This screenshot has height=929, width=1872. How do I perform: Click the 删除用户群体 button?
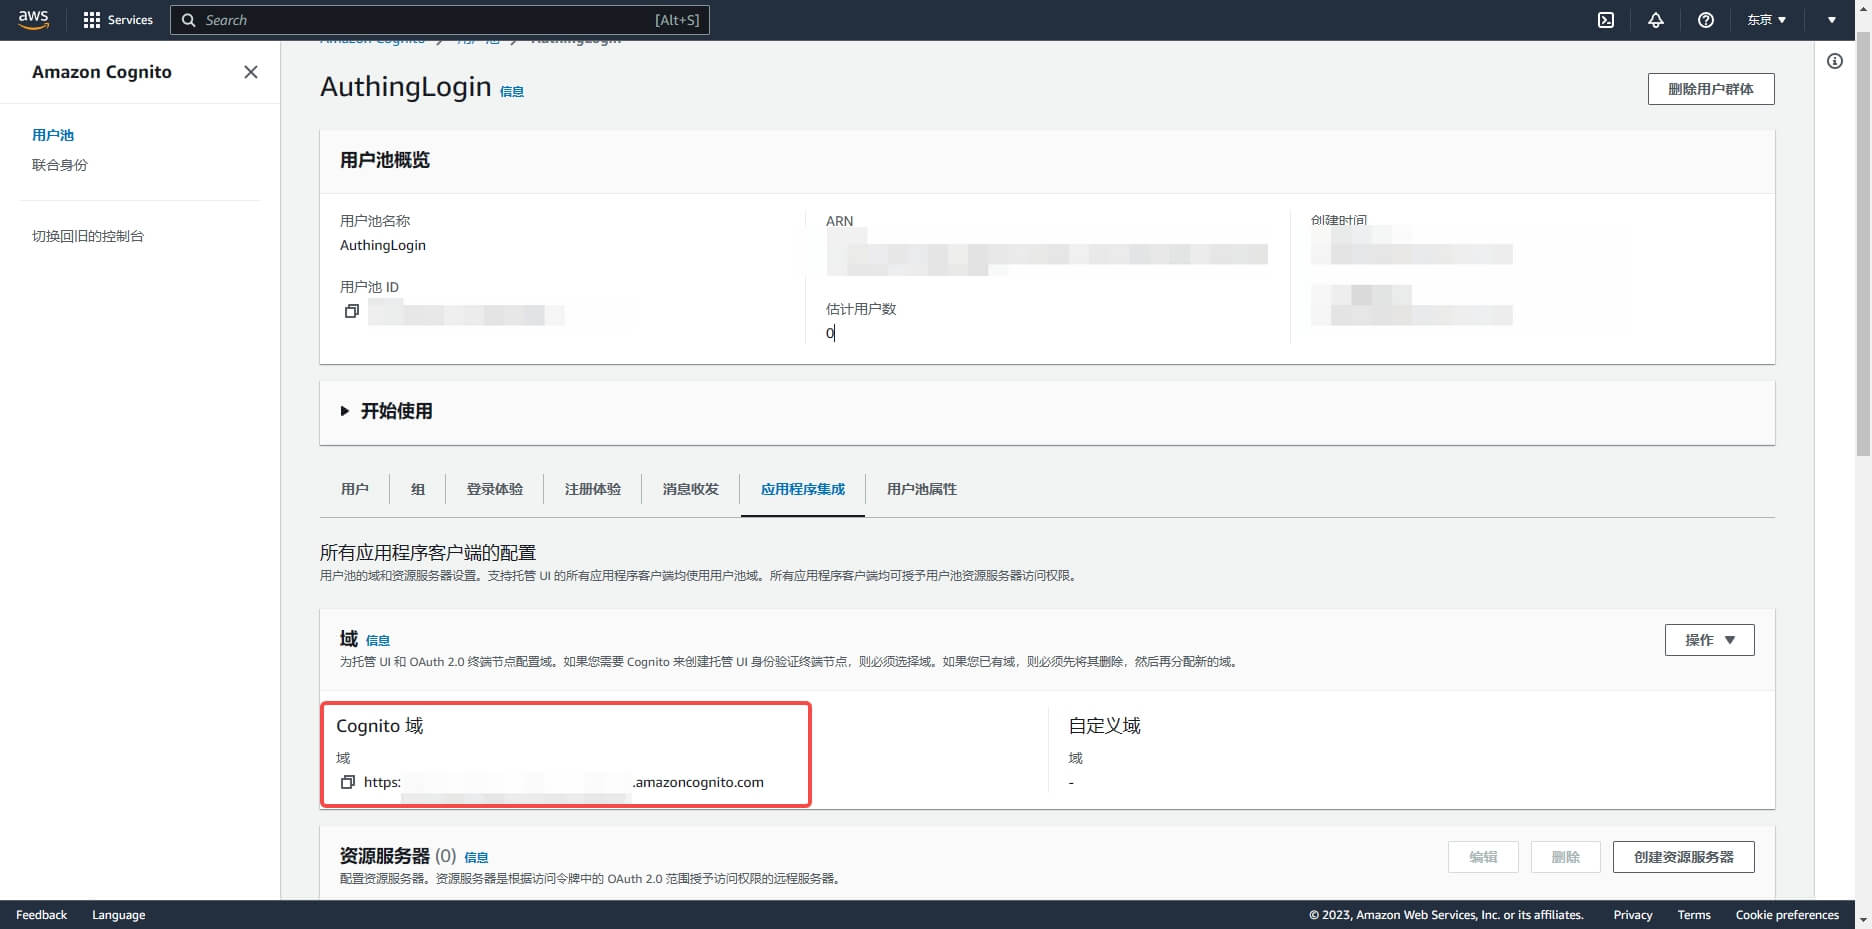pos(1710,89)
